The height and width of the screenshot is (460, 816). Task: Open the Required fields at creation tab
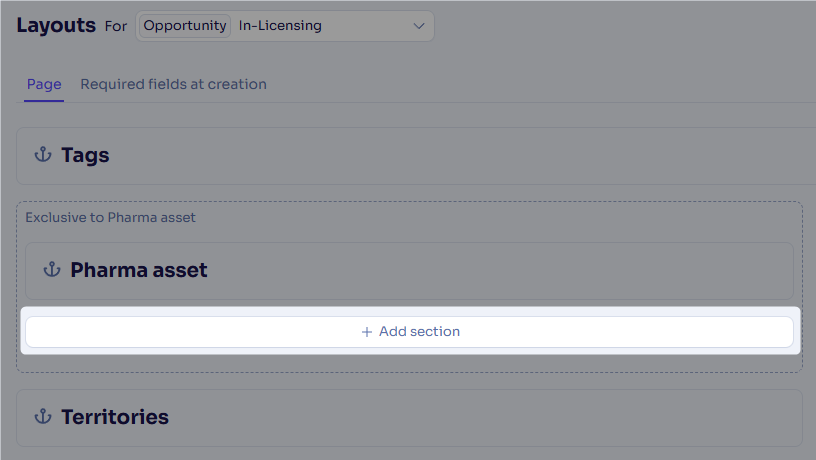coord(173,84)
